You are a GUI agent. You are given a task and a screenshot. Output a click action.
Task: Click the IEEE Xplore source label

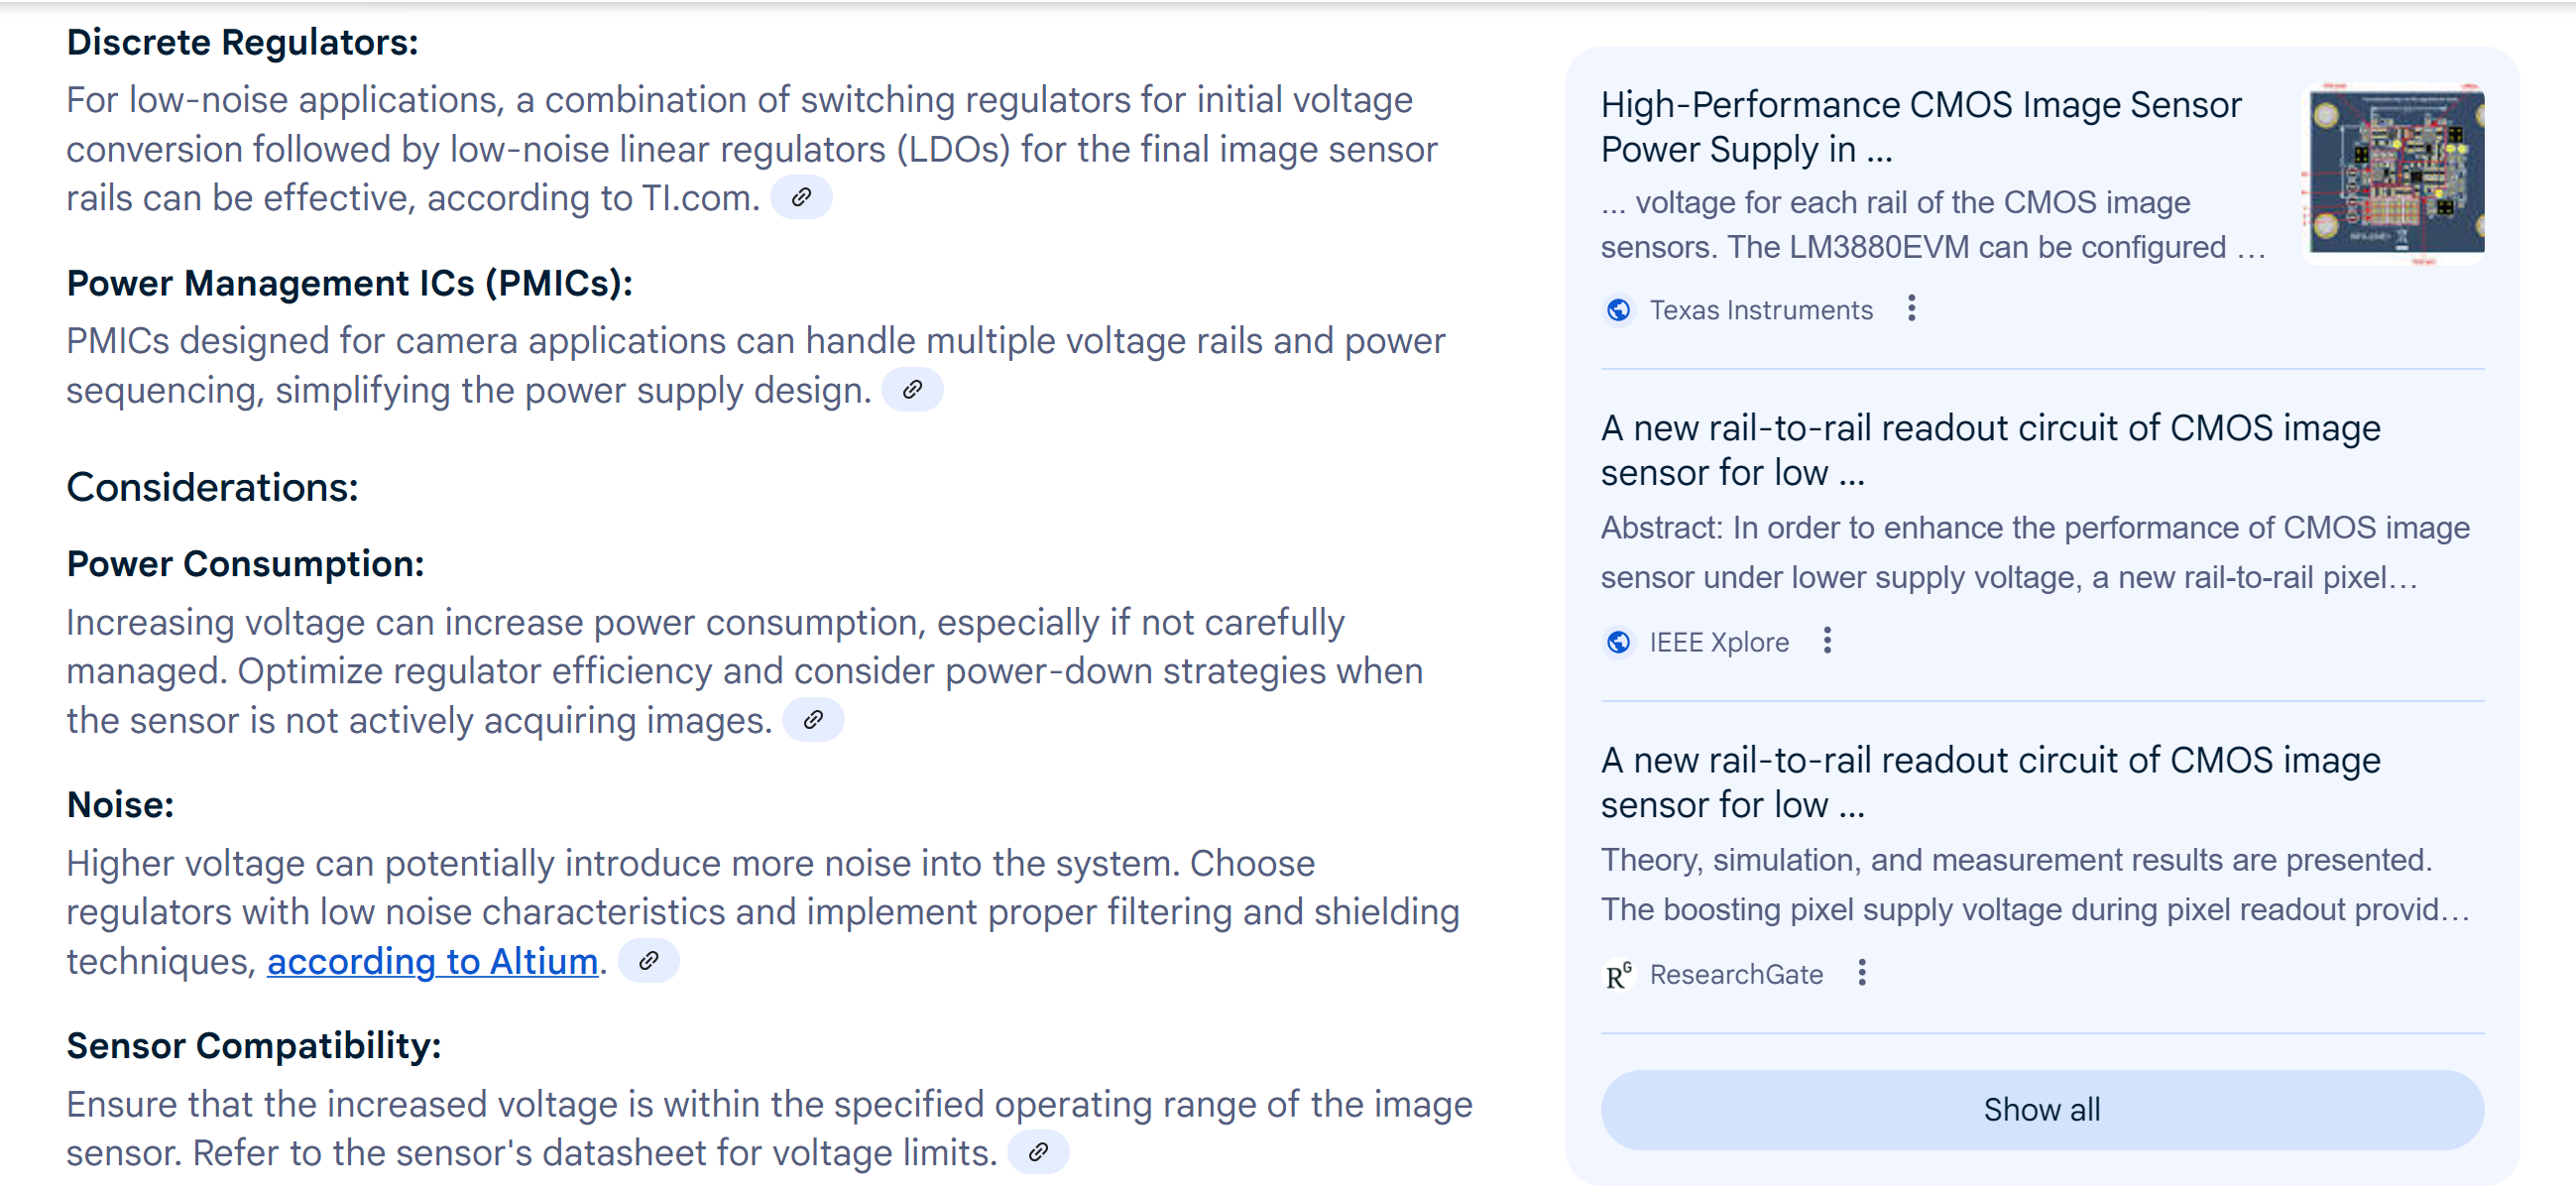(1719, 642)
